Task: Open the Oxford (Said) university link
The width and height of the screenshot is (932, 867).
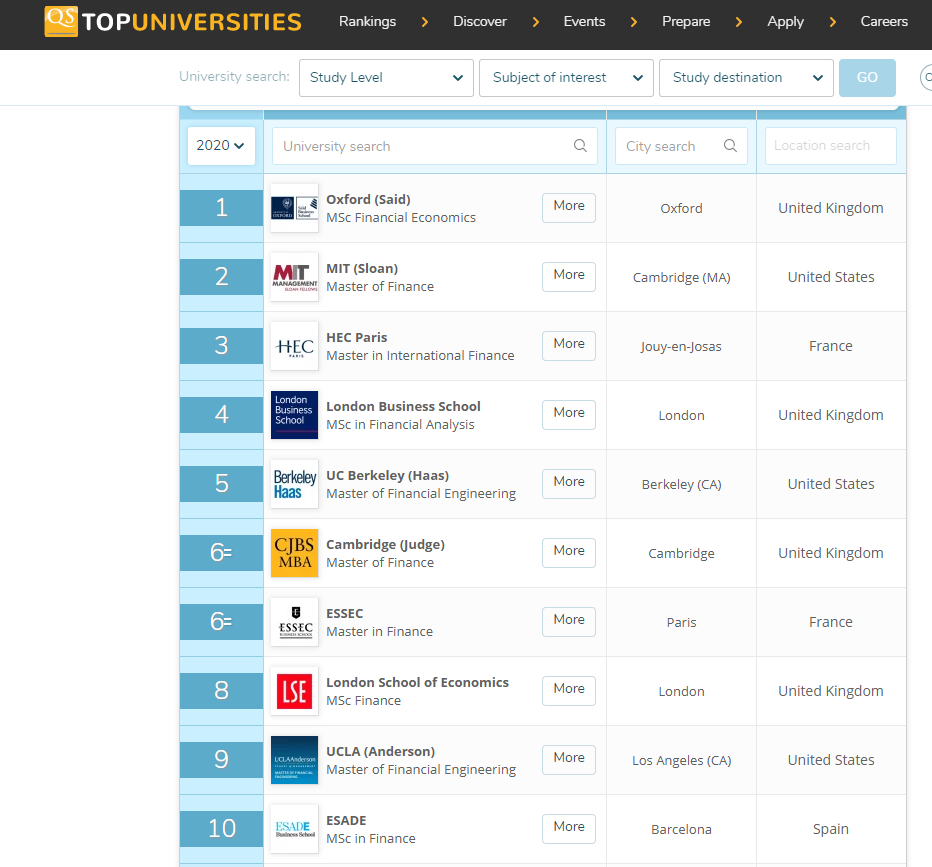Action: tap(368, 200)
